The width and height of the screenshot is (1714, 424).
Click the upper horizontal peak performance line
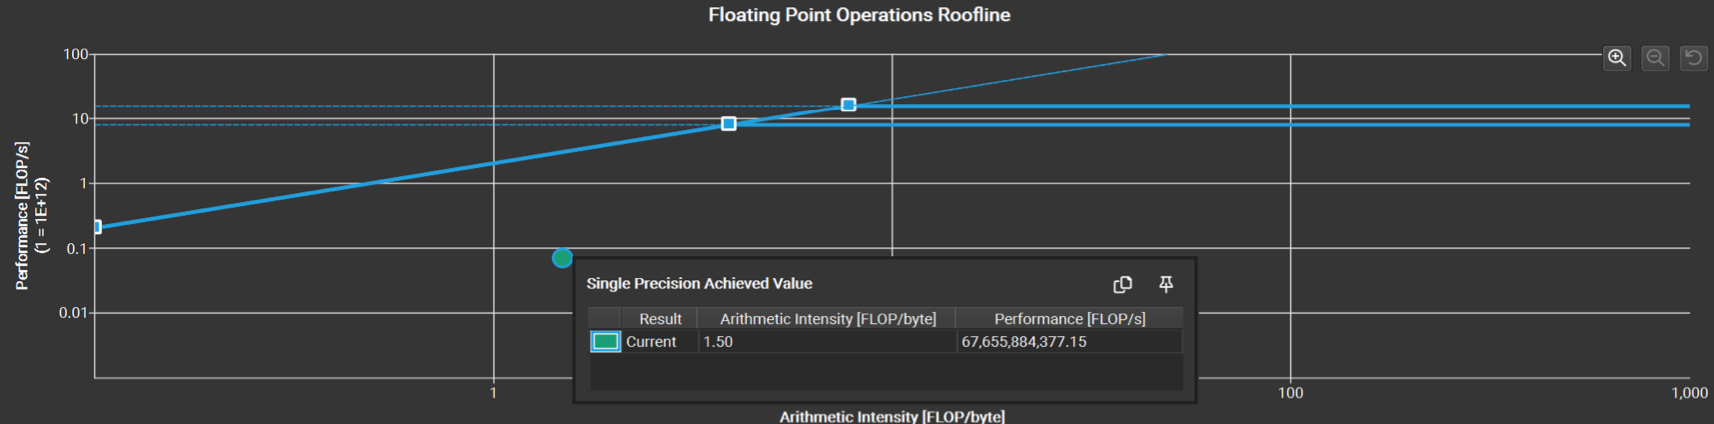tap(1270, 106)
